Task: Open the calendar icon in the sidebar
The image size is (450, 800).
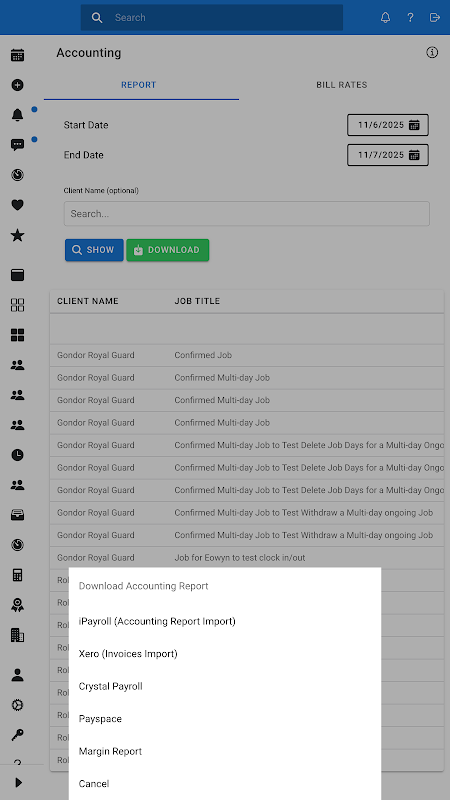Action: pos(17,55)
